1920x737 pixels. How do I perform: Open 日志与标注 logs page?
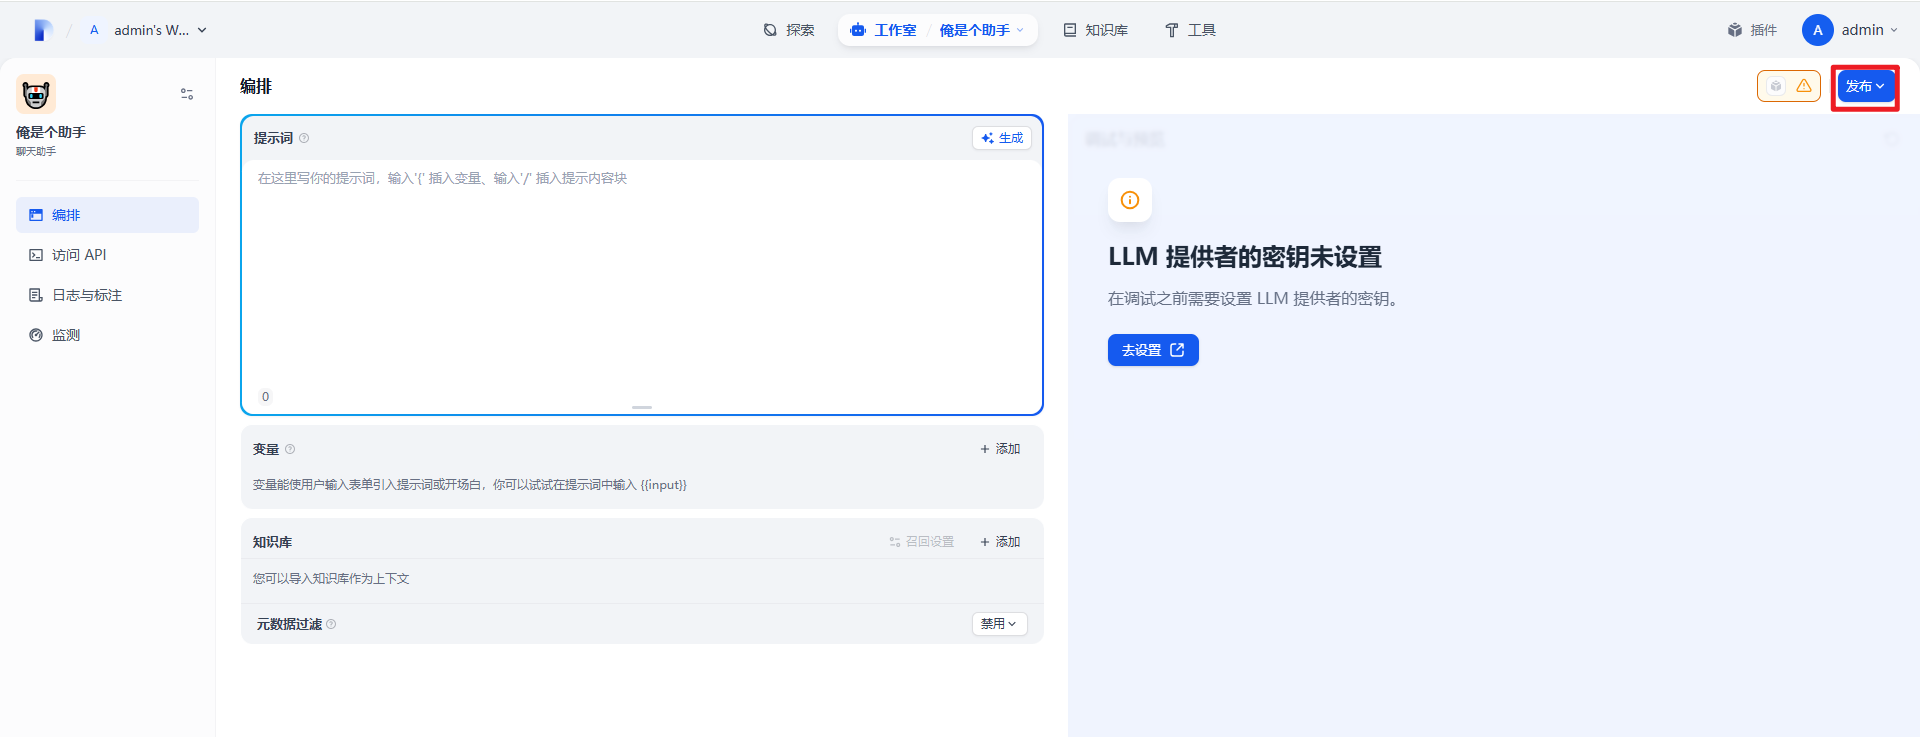(x=107, y=295)
